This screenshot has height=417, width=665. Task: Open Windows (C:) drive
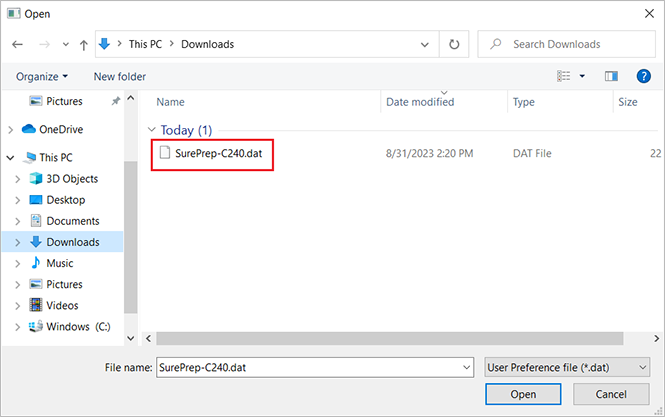coord(78,327)
